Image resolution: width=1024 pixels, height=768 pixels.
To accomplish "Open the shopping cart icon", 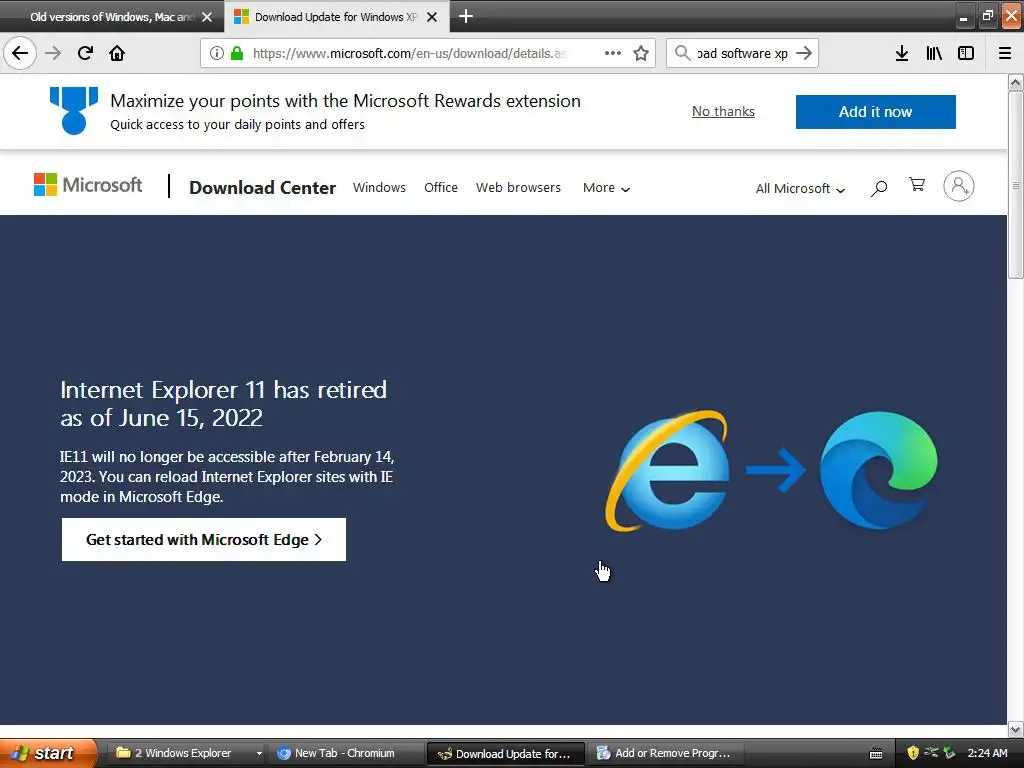I will pyautogui.click(x=917, y=185).
